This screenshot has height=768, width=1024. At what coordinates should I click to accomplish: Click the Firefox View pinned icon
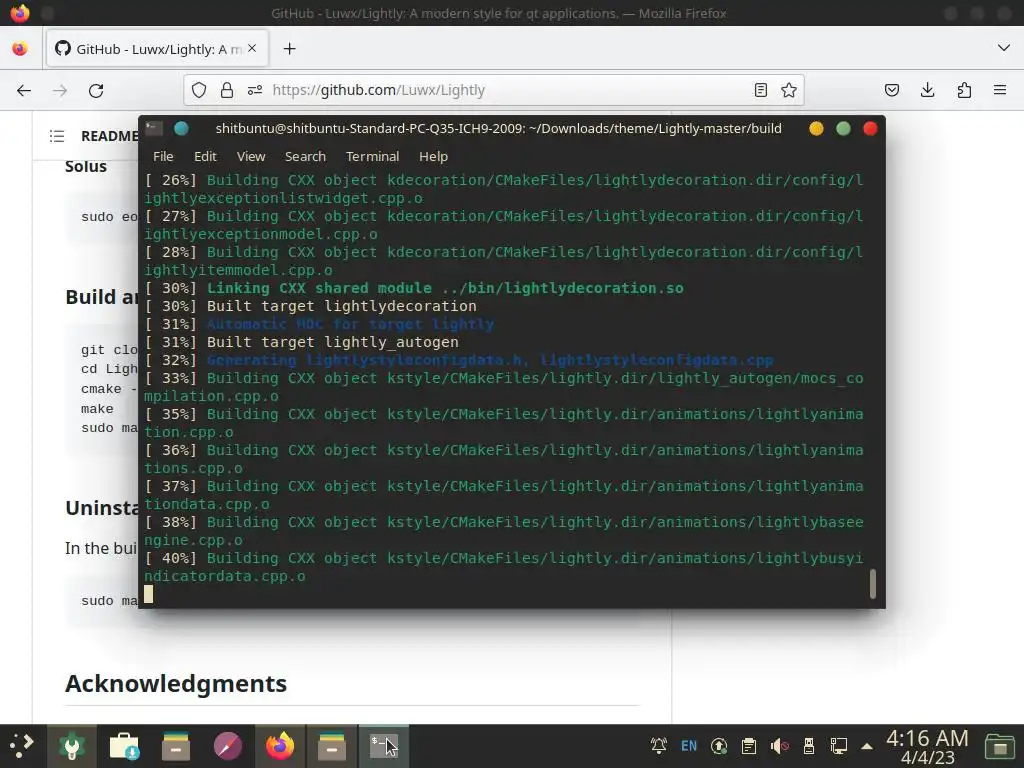click(x=20, y=49)
